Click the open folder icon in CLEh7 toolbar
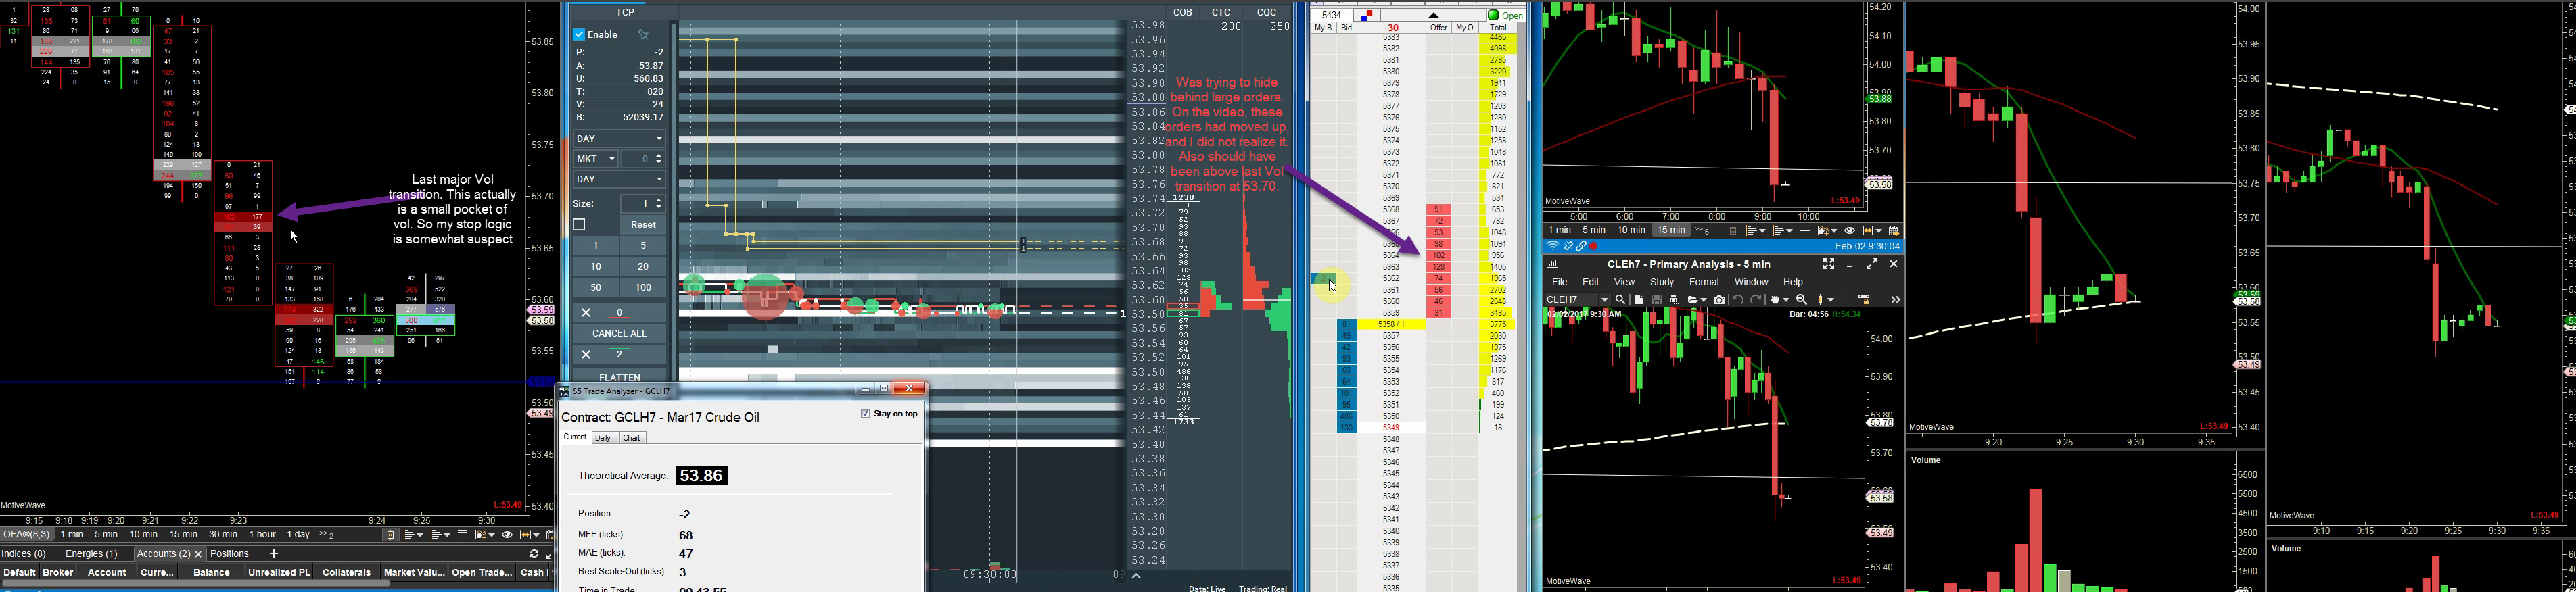This screenshot has width=2576, height=592. click(1694, 300)
